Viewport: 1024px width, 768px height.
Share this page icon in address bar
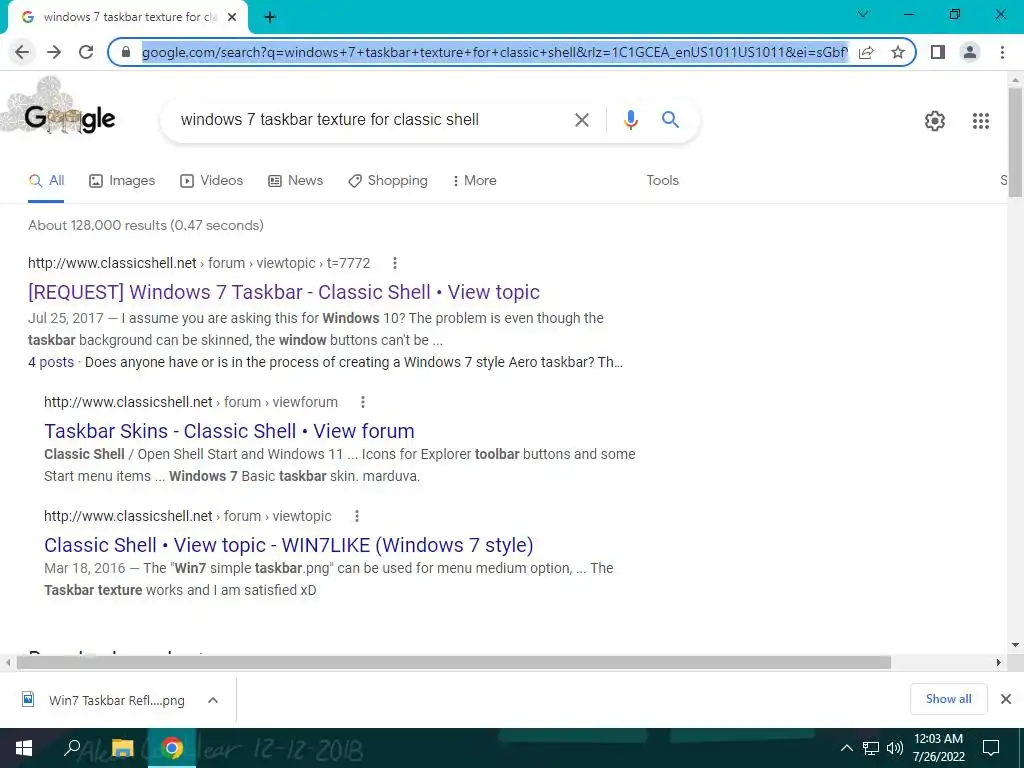point(866,52)
